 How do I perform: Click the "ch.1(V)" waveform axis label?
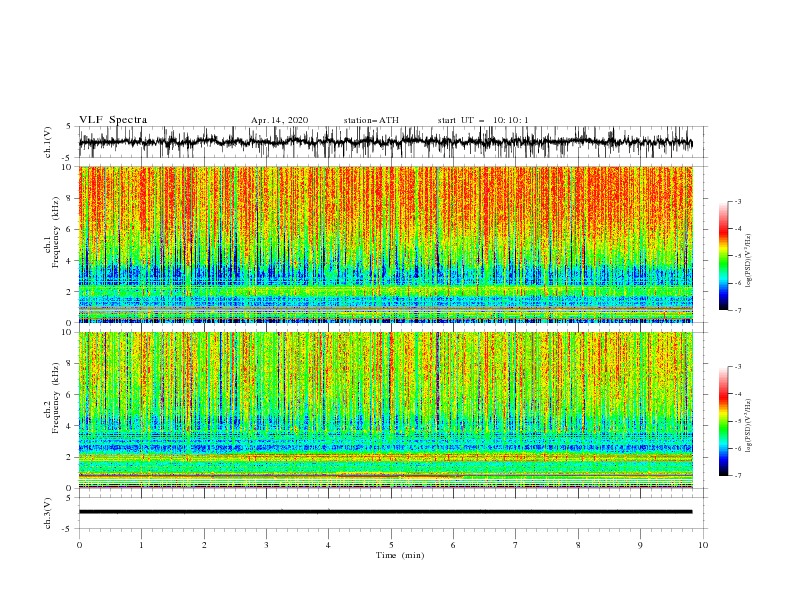coord(47,142)
